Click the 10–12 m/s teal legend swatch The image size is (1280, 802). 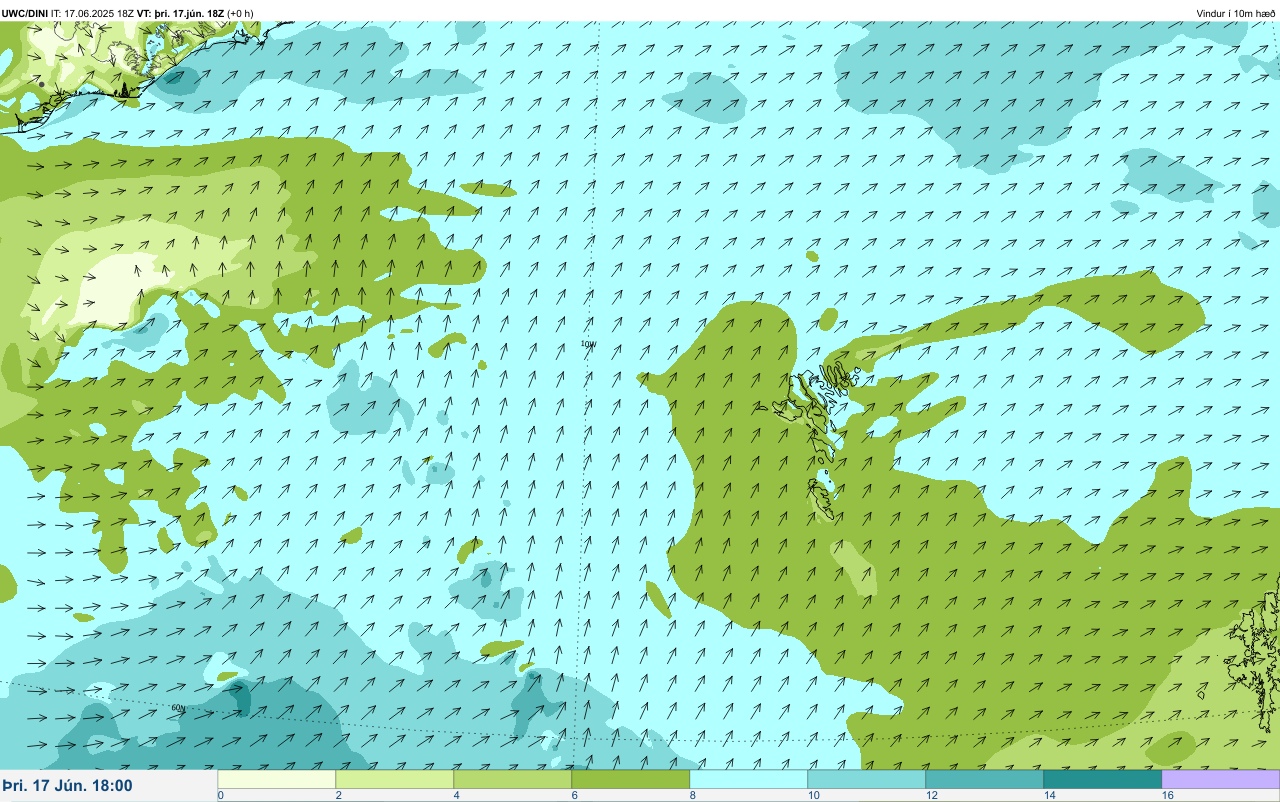(867, 779)
